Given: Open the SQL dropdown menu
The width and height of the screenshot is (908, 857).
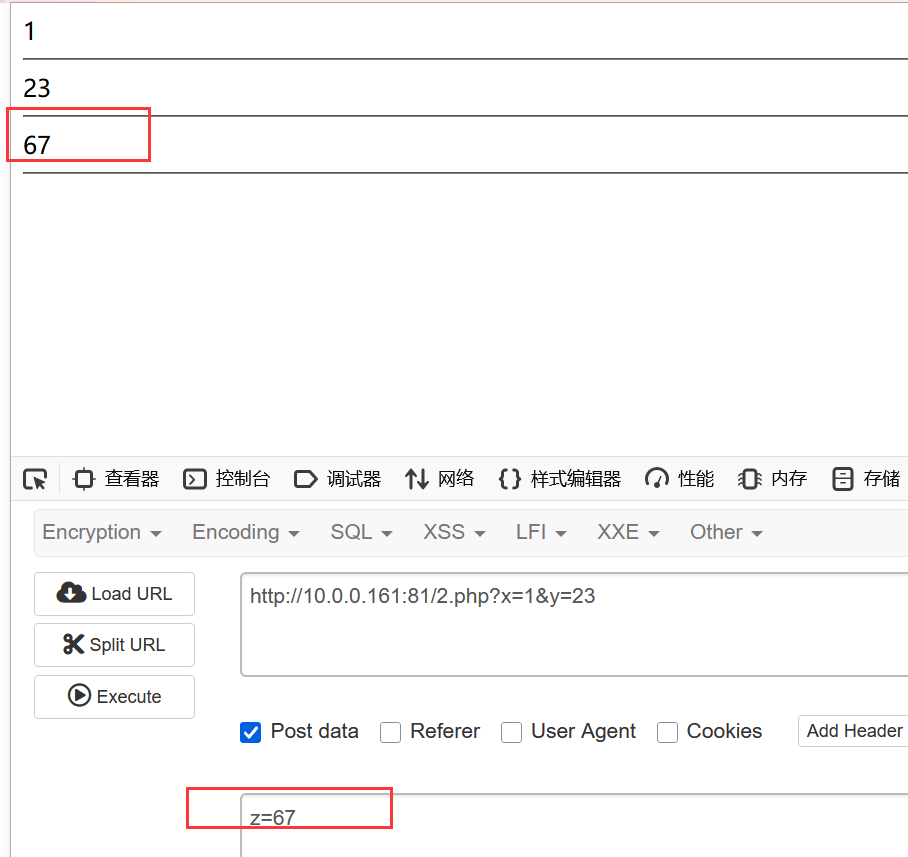Looking at the screenshot, I should tap(362, 532).
